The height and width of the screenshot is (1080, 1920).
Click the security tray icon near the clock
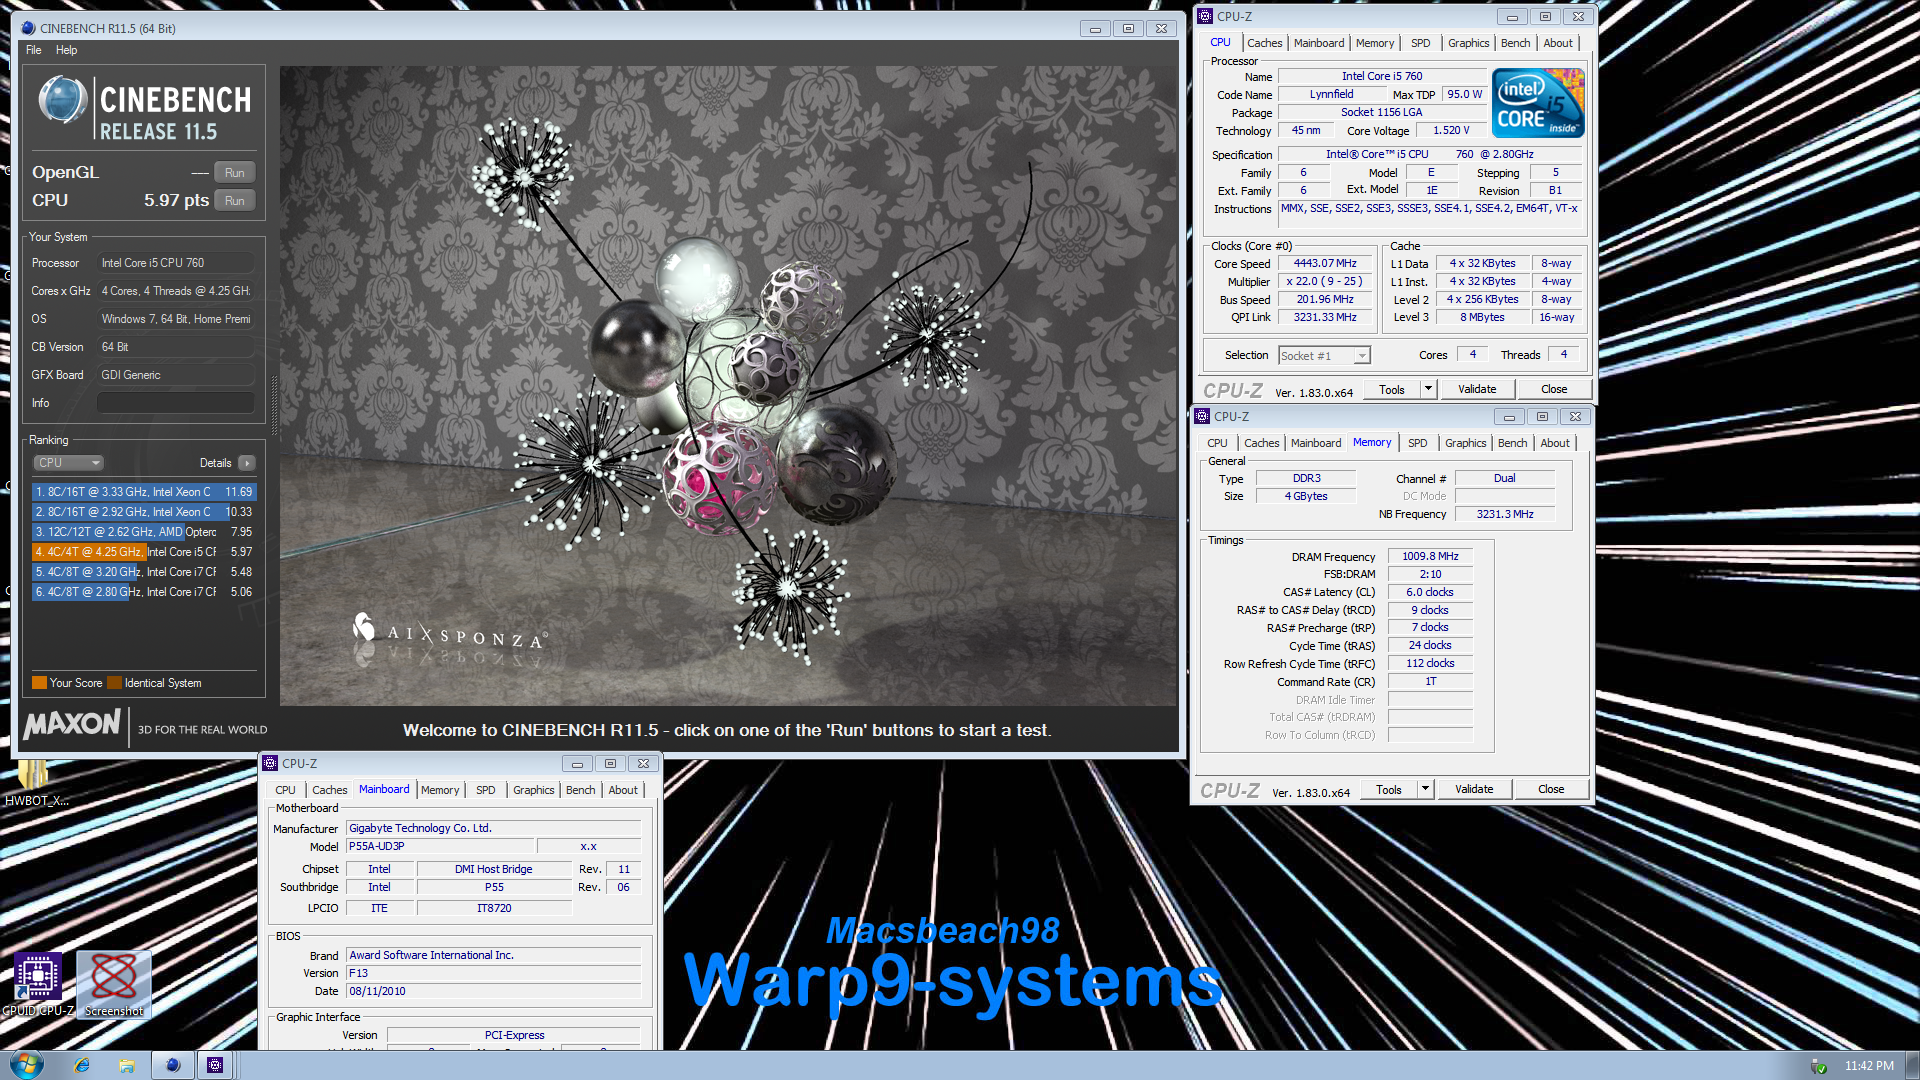[1819, 1066]
